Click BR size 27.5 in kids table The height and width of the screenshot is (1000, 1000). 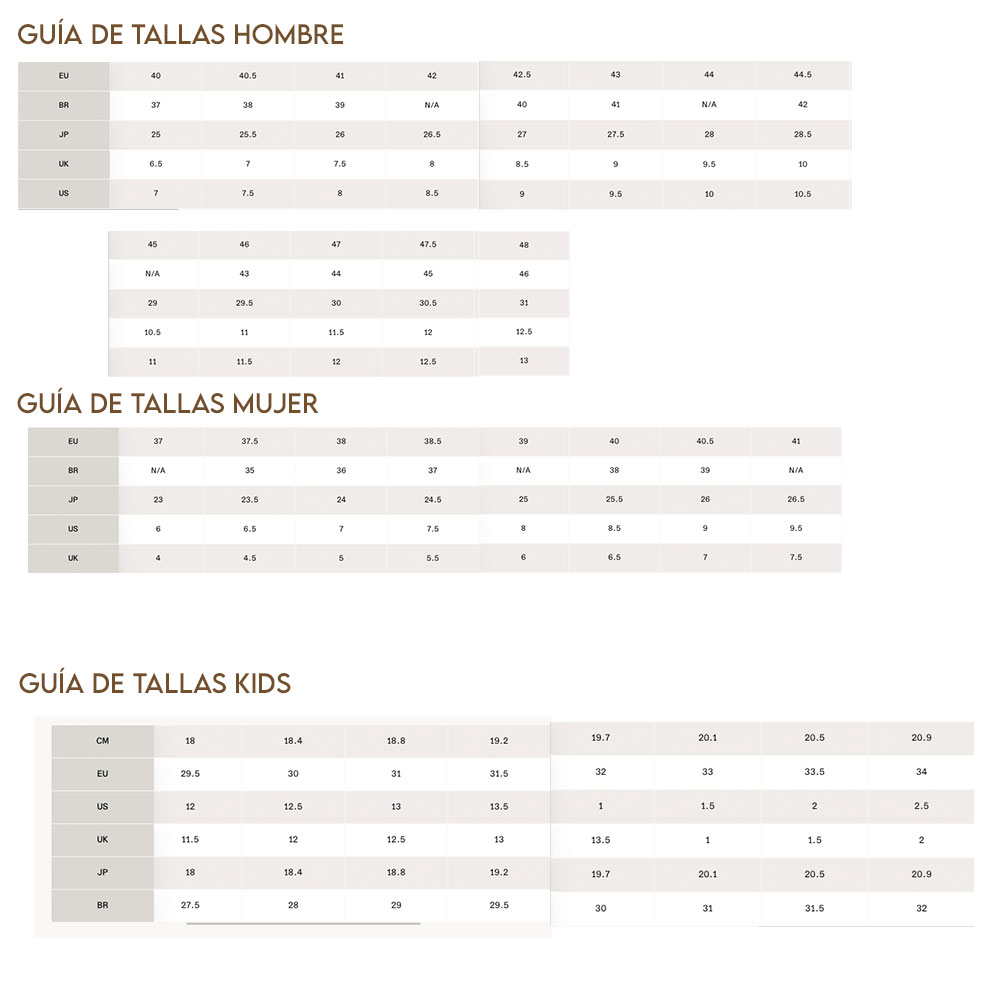pyautogui.click(x=190, y=905)
